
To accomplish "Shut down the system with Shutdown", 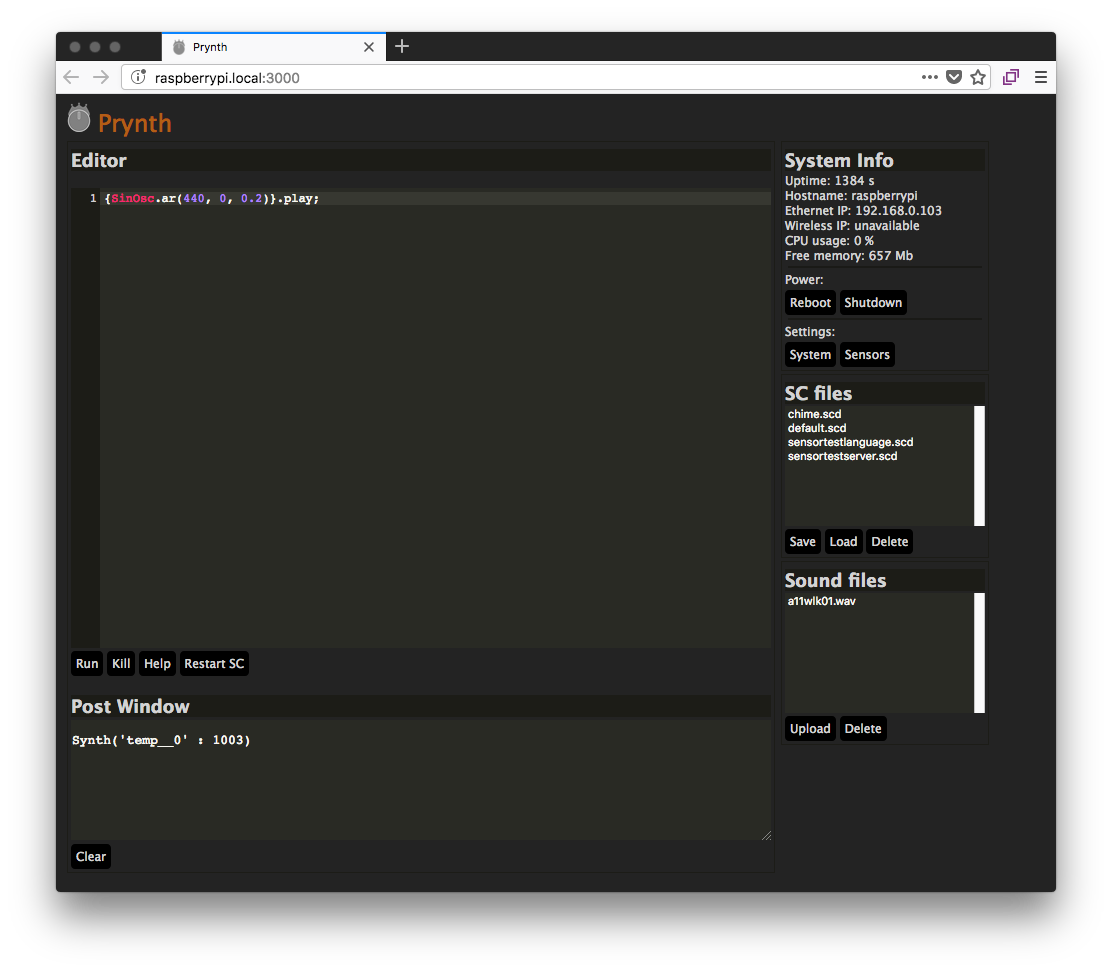I will tap(873, 303).
